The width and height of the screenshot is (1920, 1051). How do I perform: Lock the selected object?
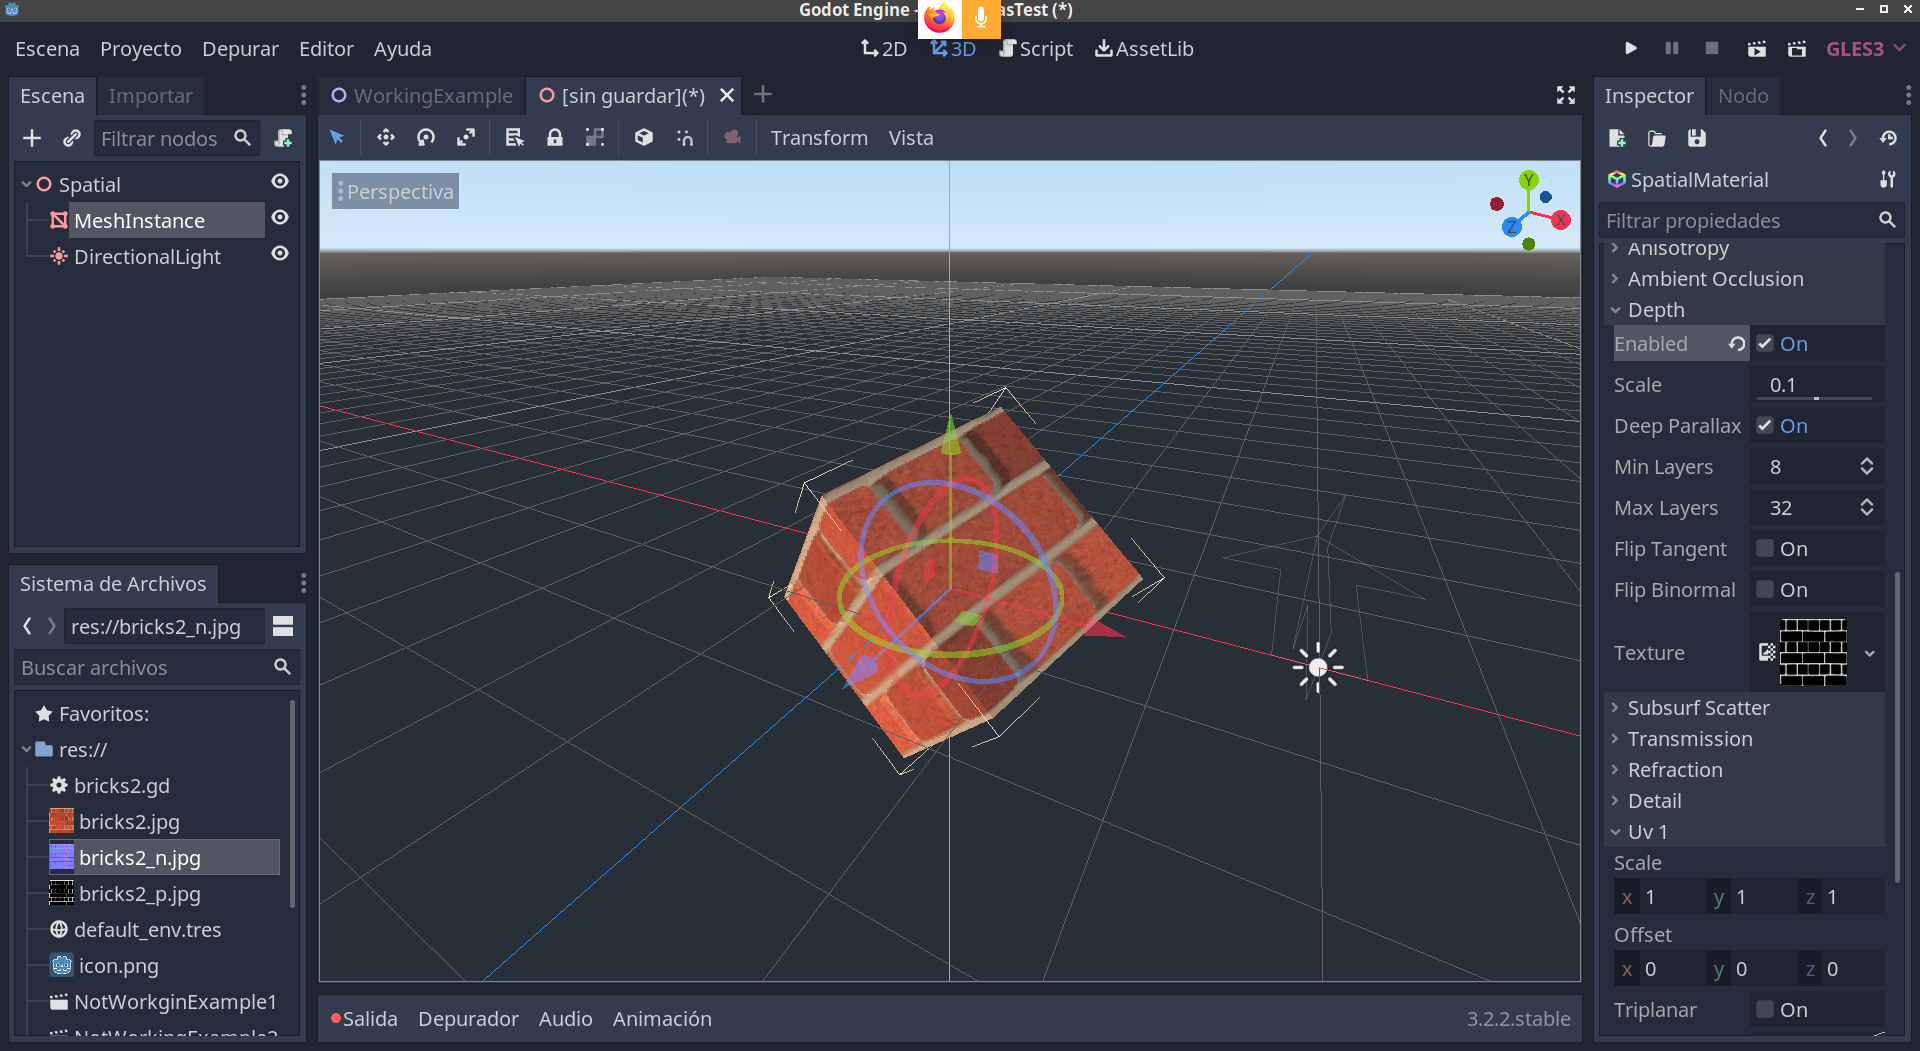click(x=555, y=138)
